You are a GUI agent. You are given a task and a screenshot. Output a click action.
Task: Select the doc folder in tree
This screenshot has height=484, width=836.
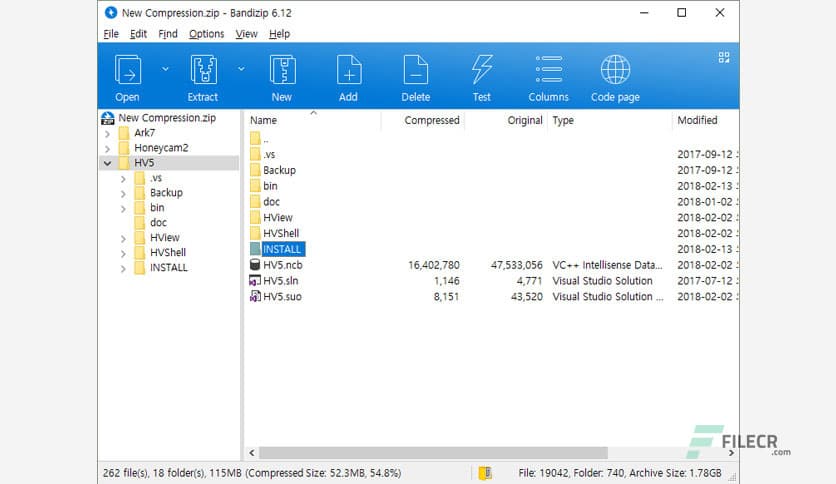(158, 223)
